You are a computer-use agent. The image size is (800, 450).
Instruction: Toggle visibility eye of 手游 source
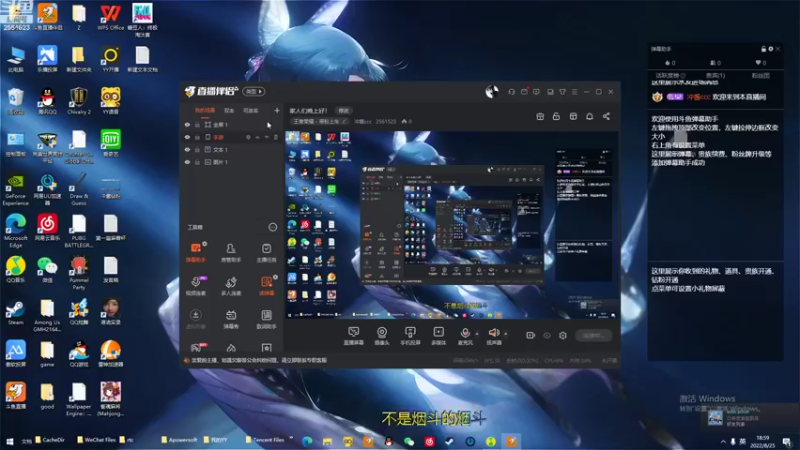click(x=187, y=137)
